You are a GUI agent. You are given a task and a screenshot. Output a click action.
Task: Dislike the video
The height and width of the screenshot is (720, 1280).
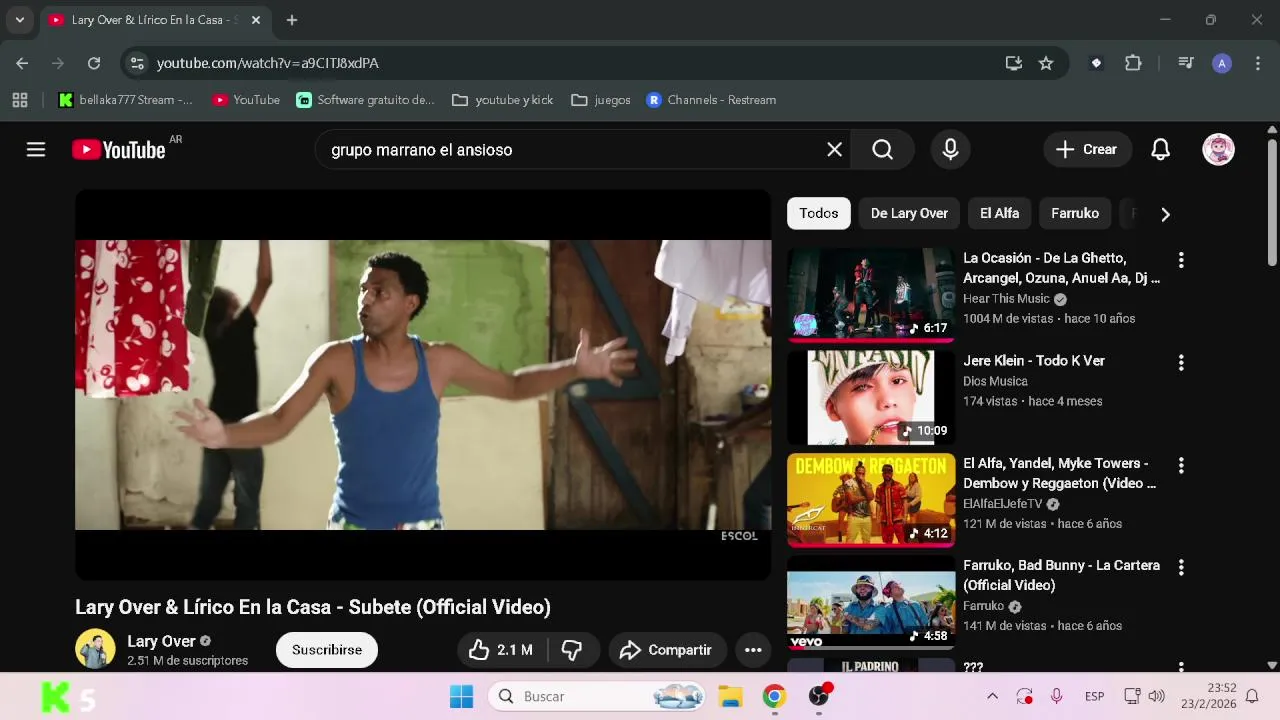pos(572,650)
